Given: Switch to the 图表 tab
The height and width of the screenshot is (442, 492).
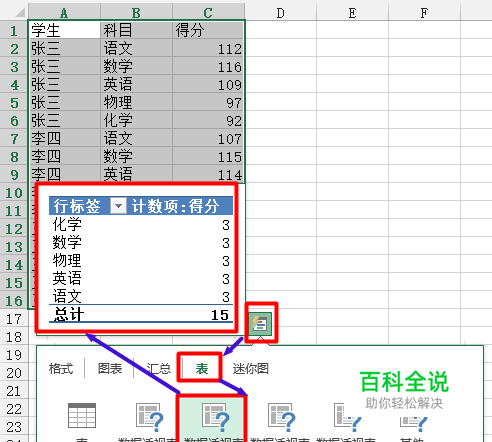Looking at the screenshot, I should [x=110, y=368].
